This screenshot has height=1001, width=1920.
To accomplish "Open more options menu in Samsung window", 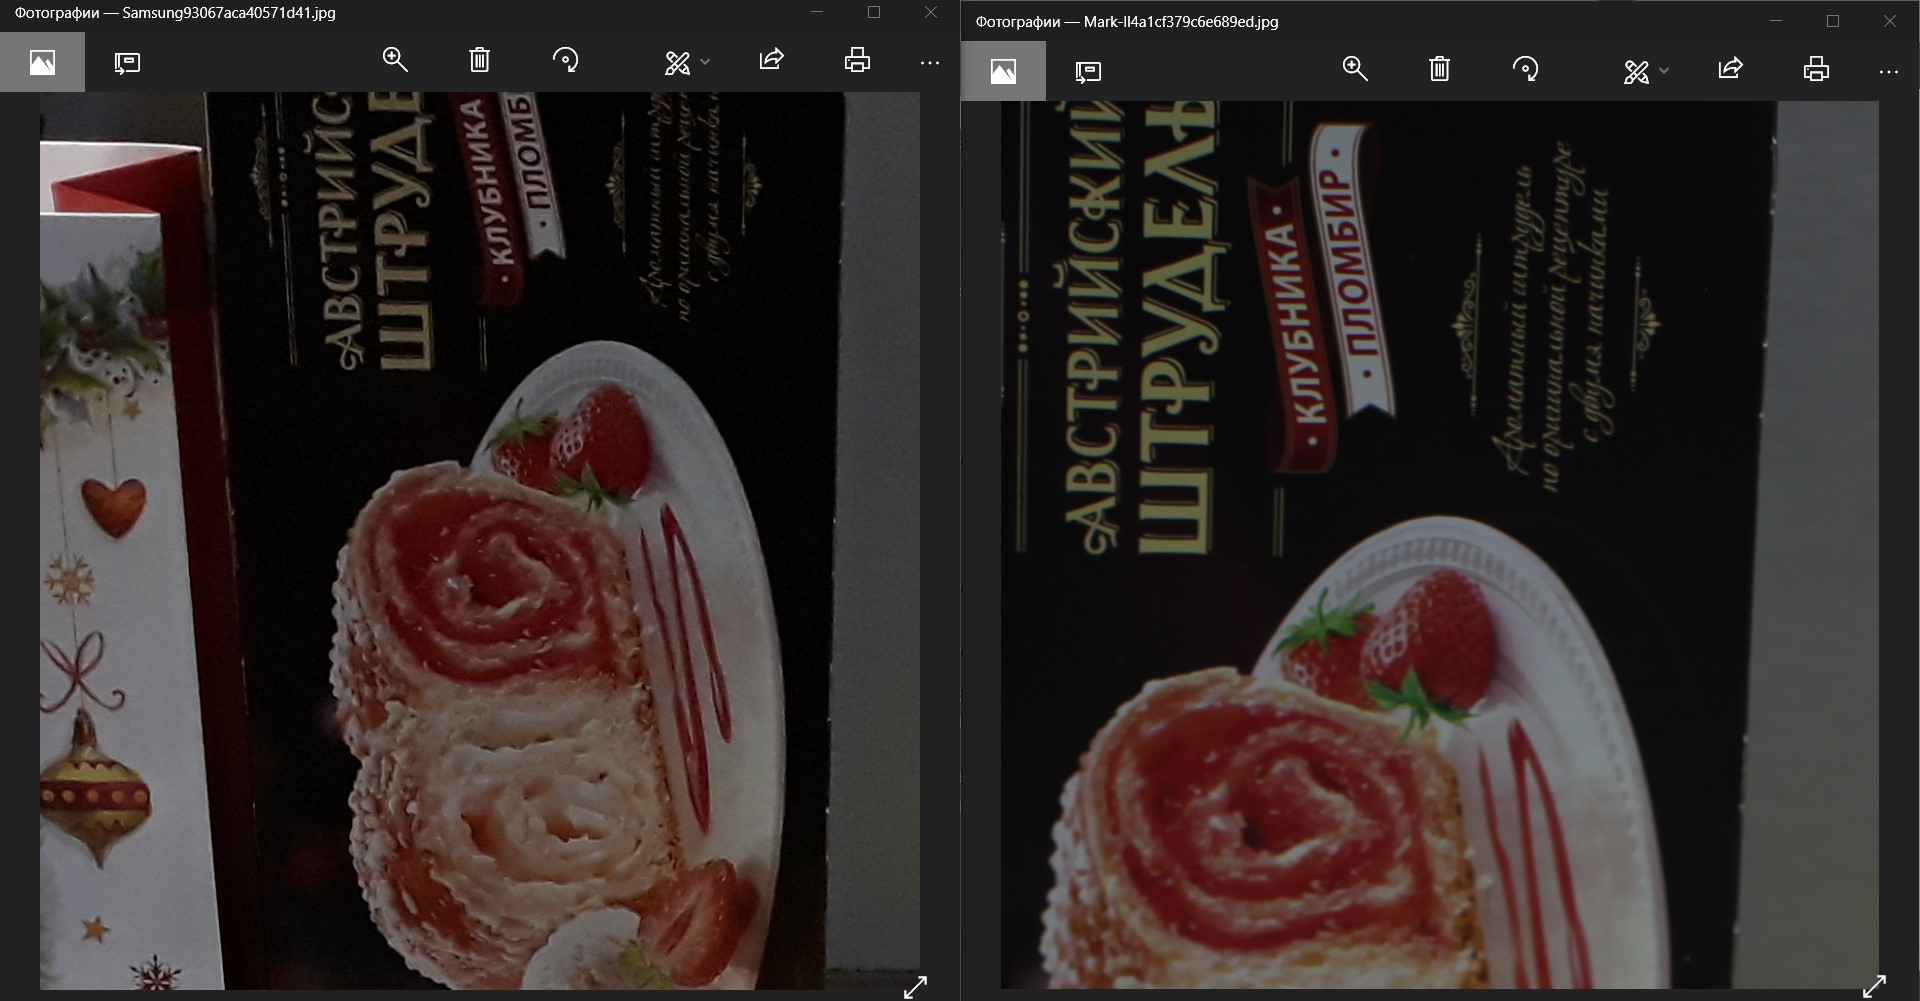I will point(930,63).
